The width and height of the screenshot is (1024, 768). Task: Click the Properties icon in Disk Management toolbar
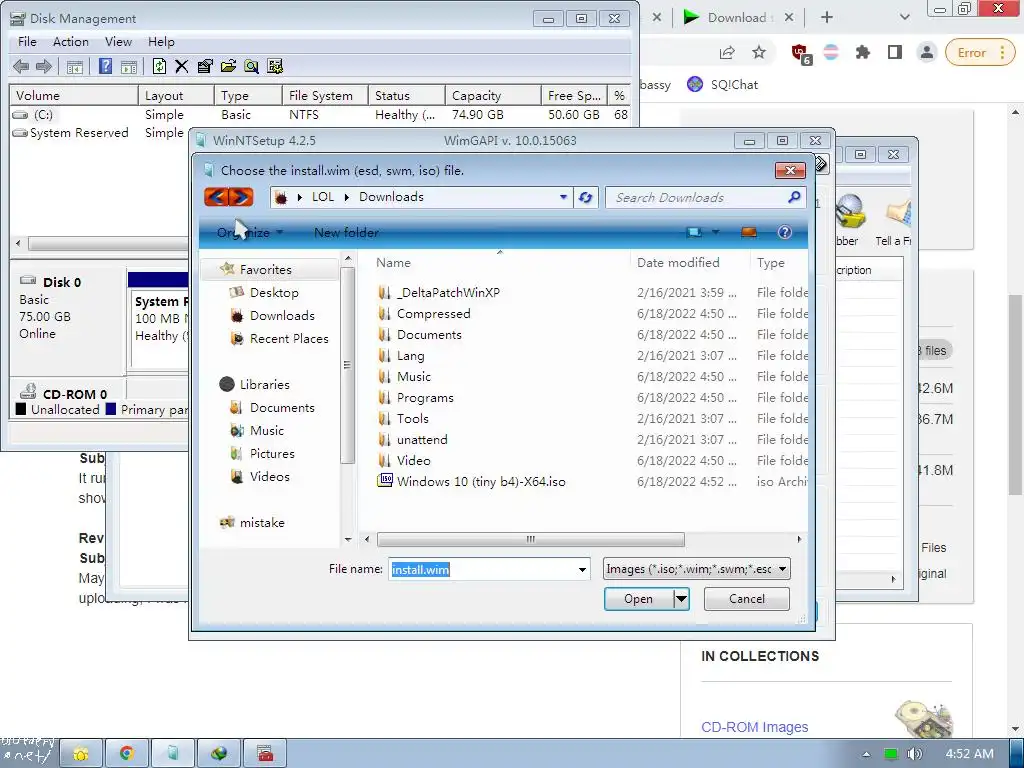pos(204,66)
